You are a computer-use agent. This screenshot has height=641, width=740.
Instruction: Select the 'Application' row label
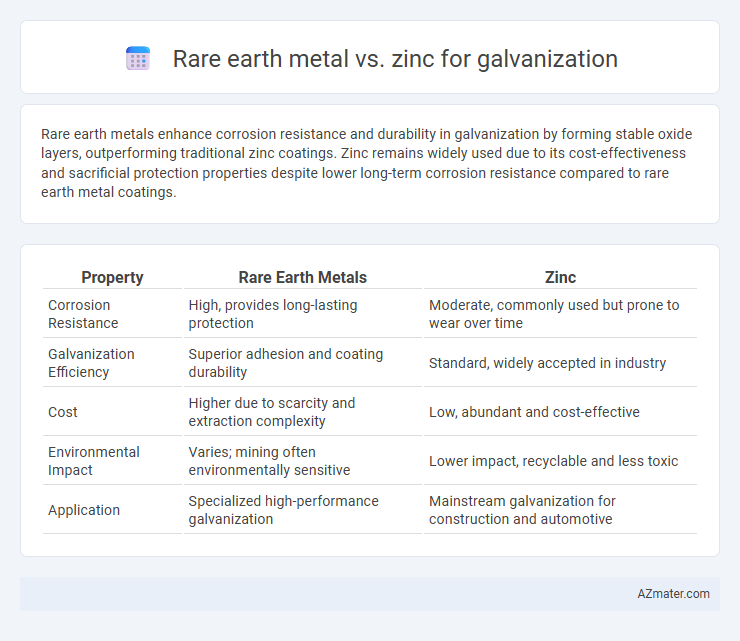point(112,510)
